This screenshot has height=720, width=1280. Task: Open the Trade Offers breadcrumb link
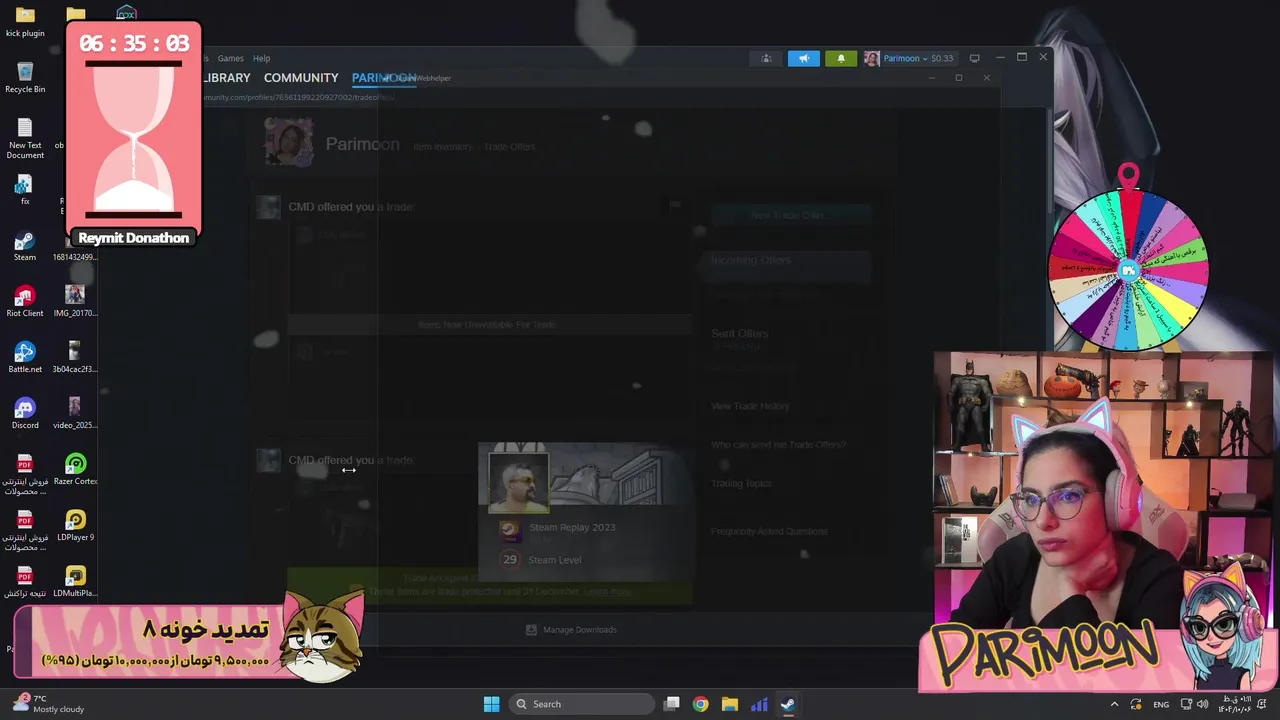[x=510, y=147]
